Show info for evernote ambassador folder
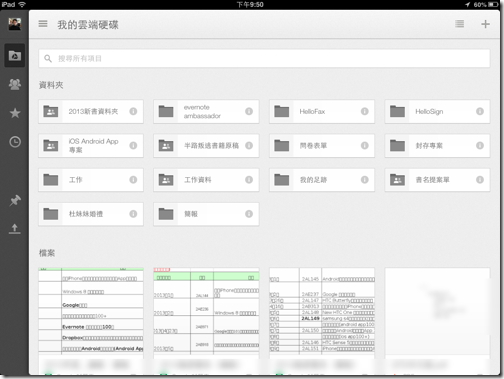 [249, 111]
